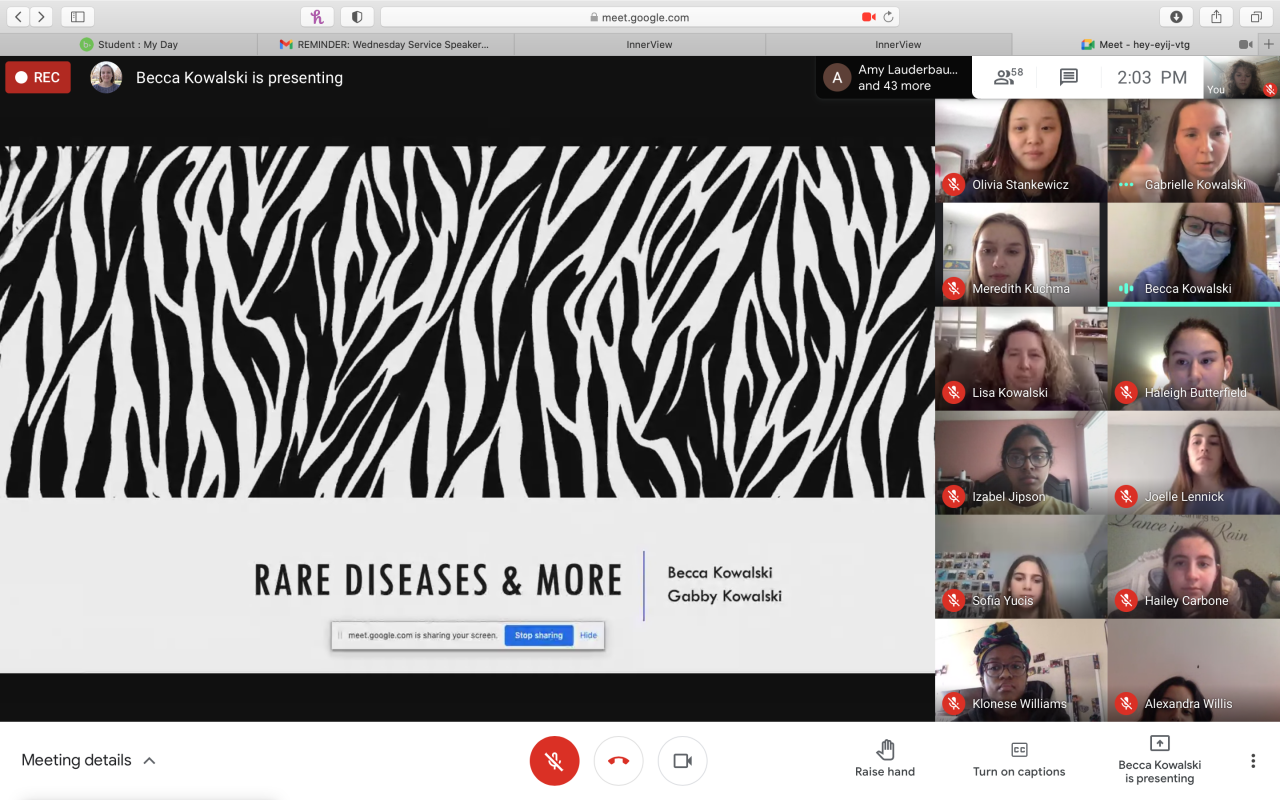
Task: Click the red hang up call button
Action: pyautogui.click(x=618, y=761)
